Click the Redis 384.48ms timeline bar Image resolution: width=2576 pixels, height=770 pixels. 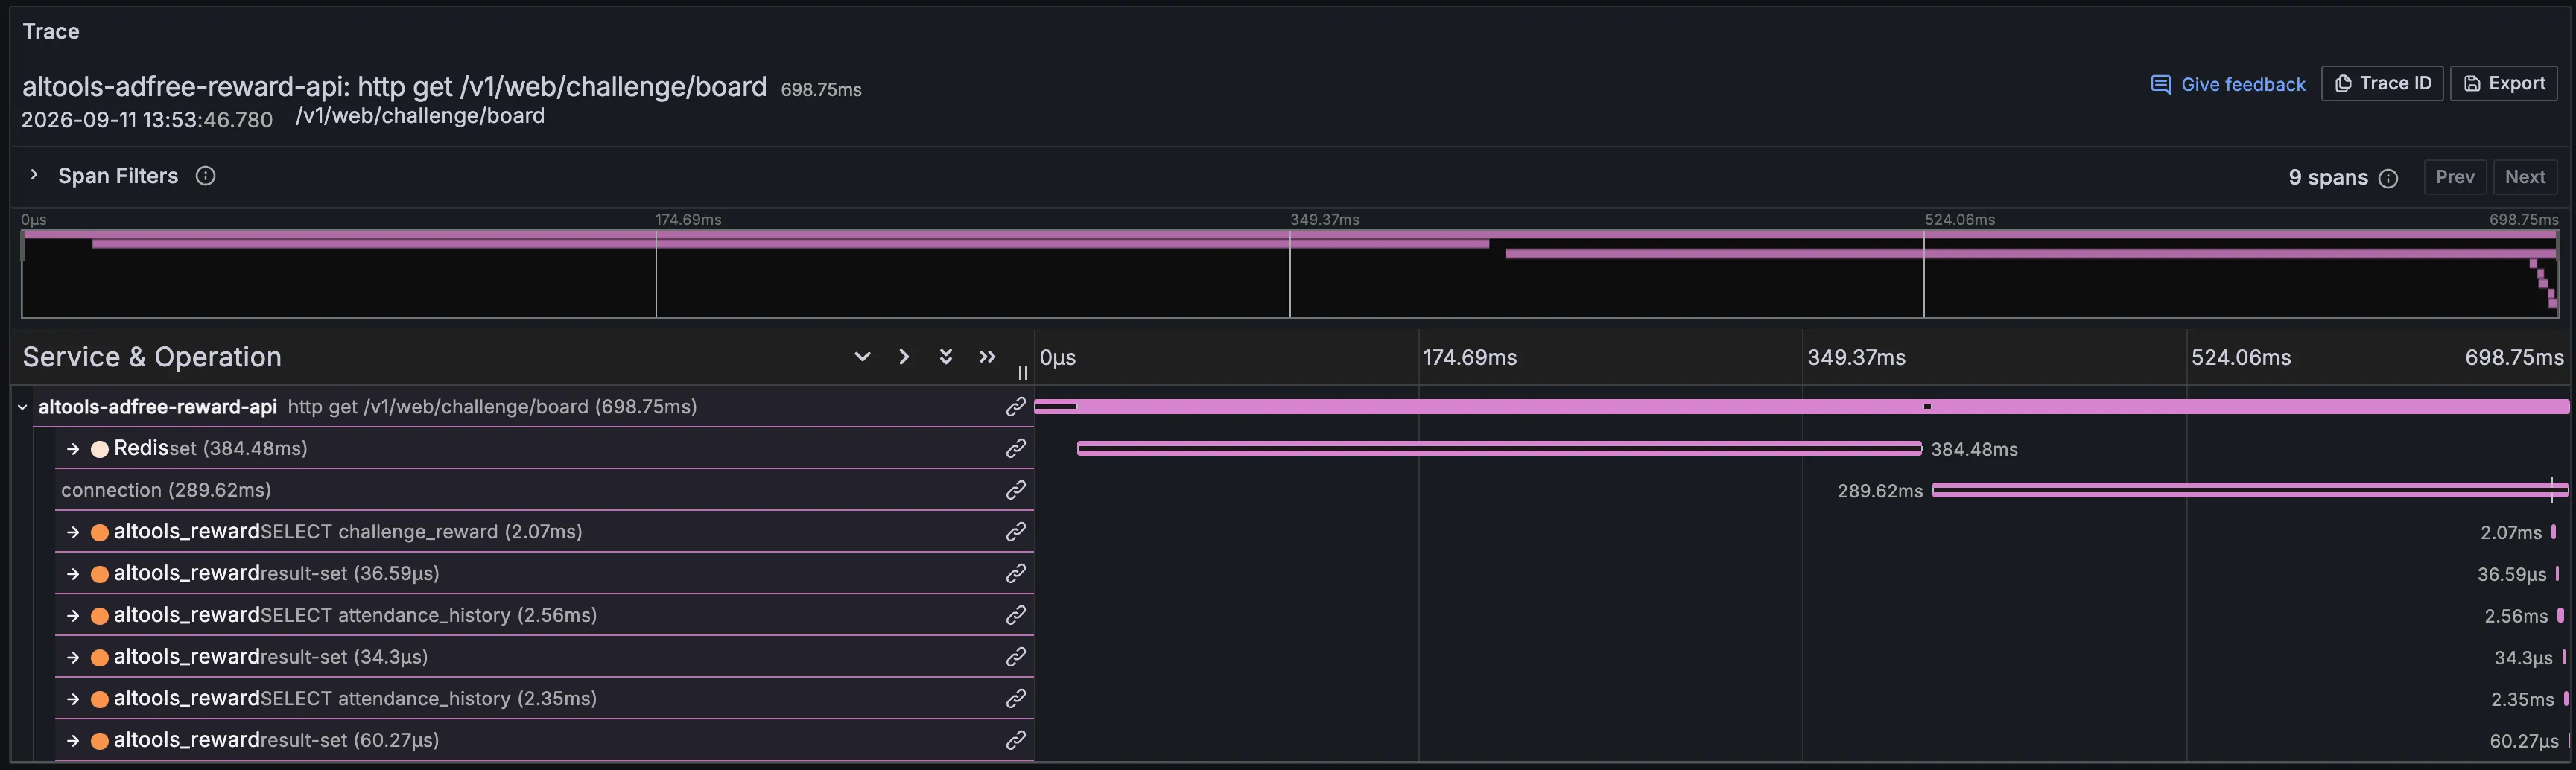1499,449
